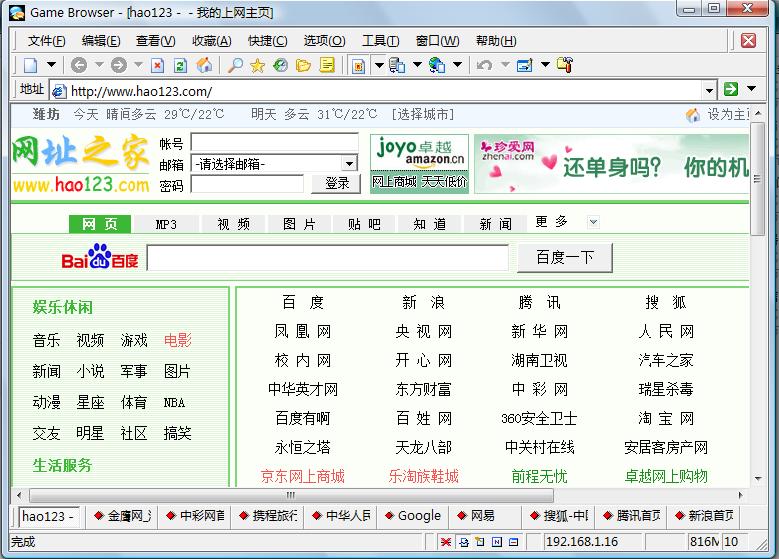Image resolution: width=779 pixels, height=559 pixels.
Task: Close current tab with red X box
Action: click(x=748, y=40)
